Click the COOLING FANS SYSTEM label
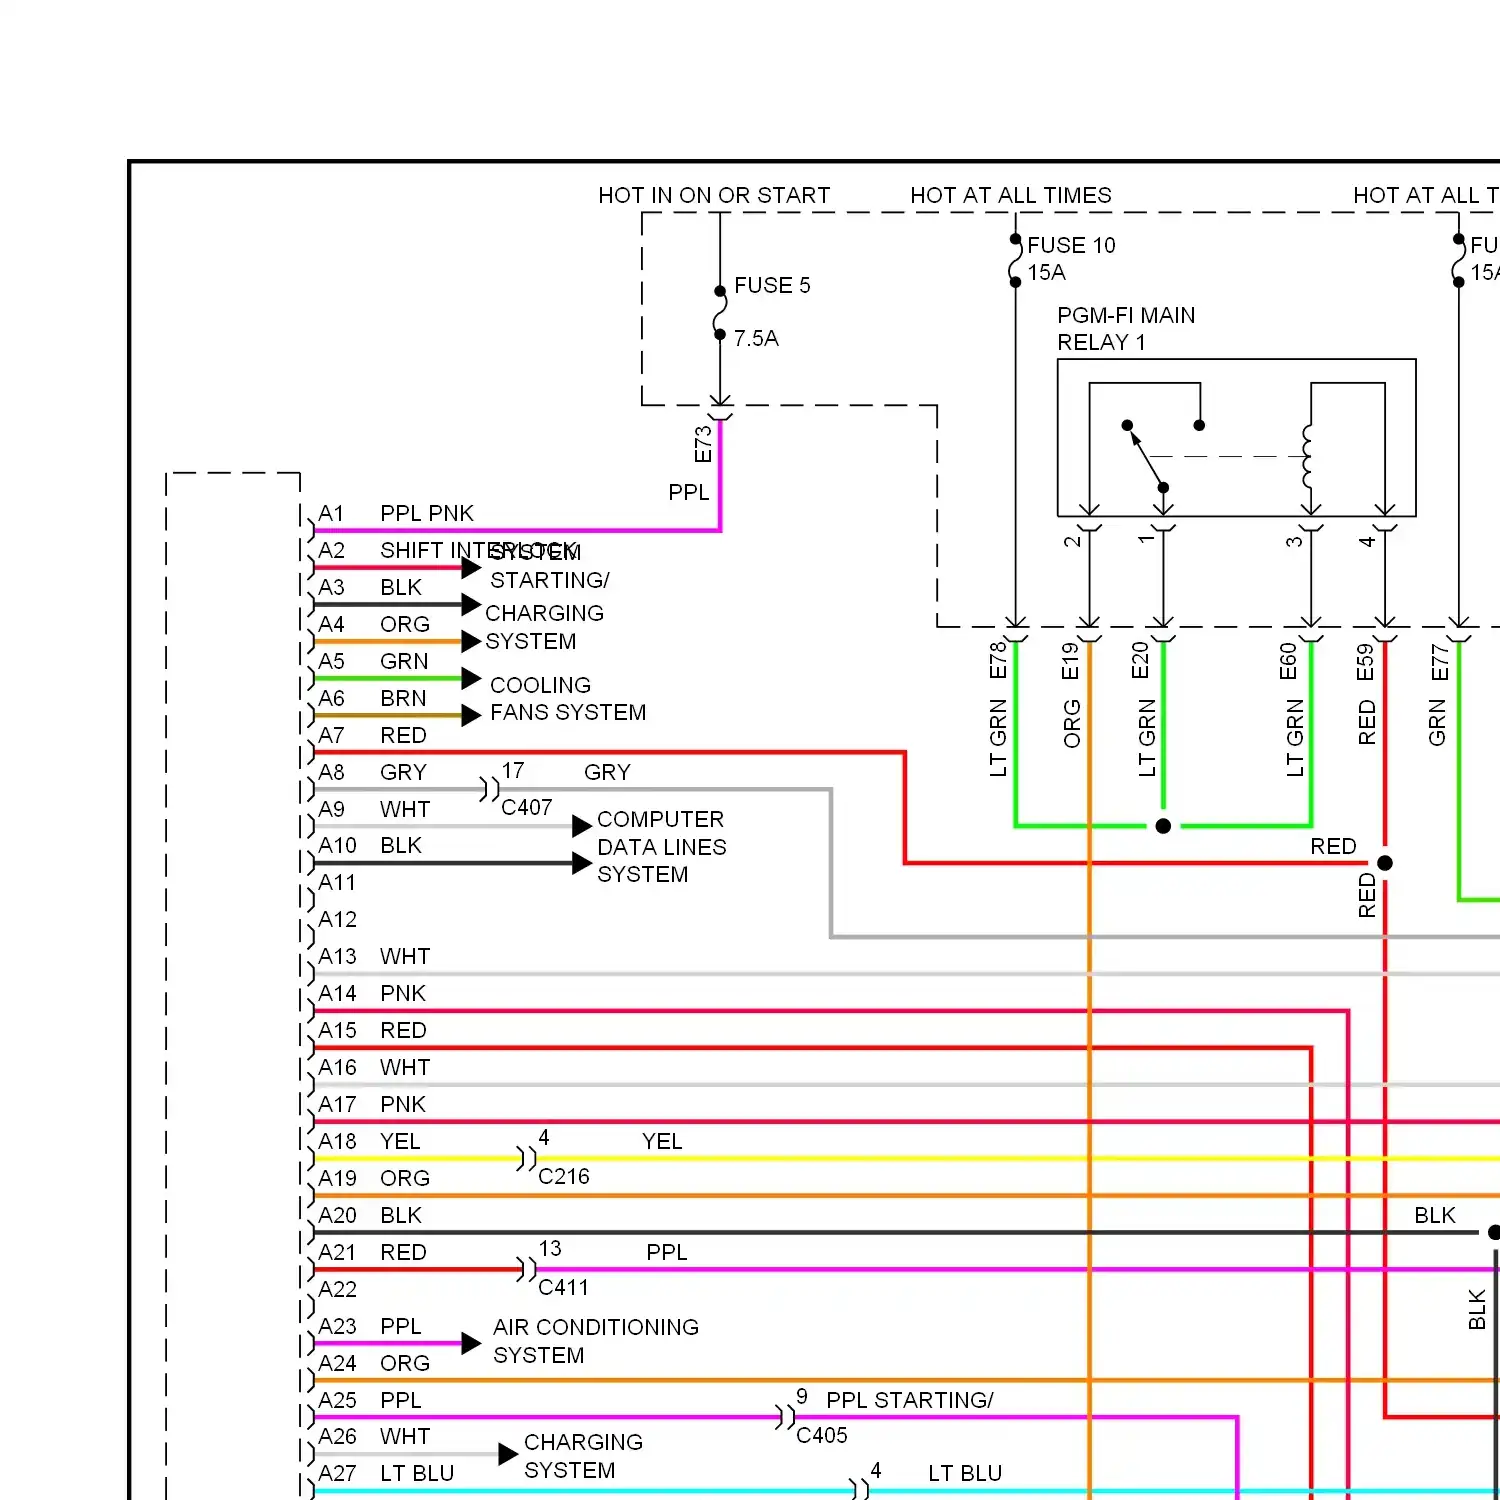 tap(568, 698)
